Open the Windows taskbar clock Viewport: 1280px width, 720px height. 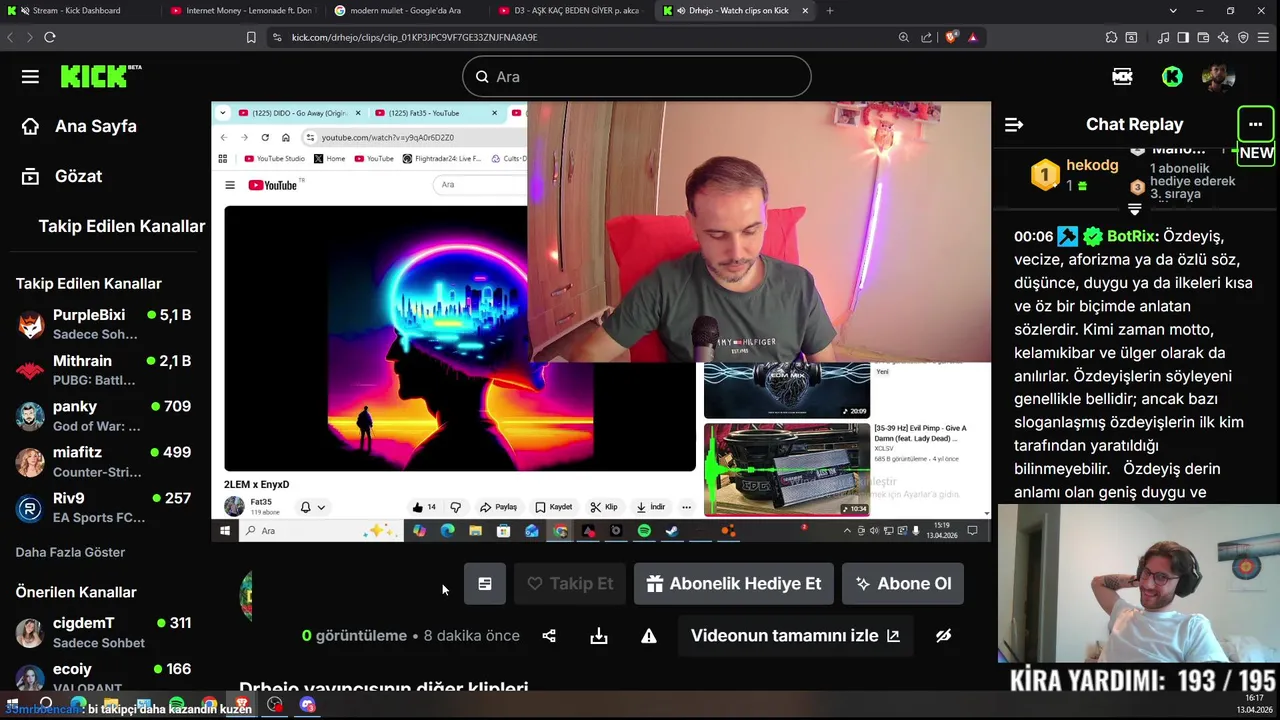[1252, 705]
